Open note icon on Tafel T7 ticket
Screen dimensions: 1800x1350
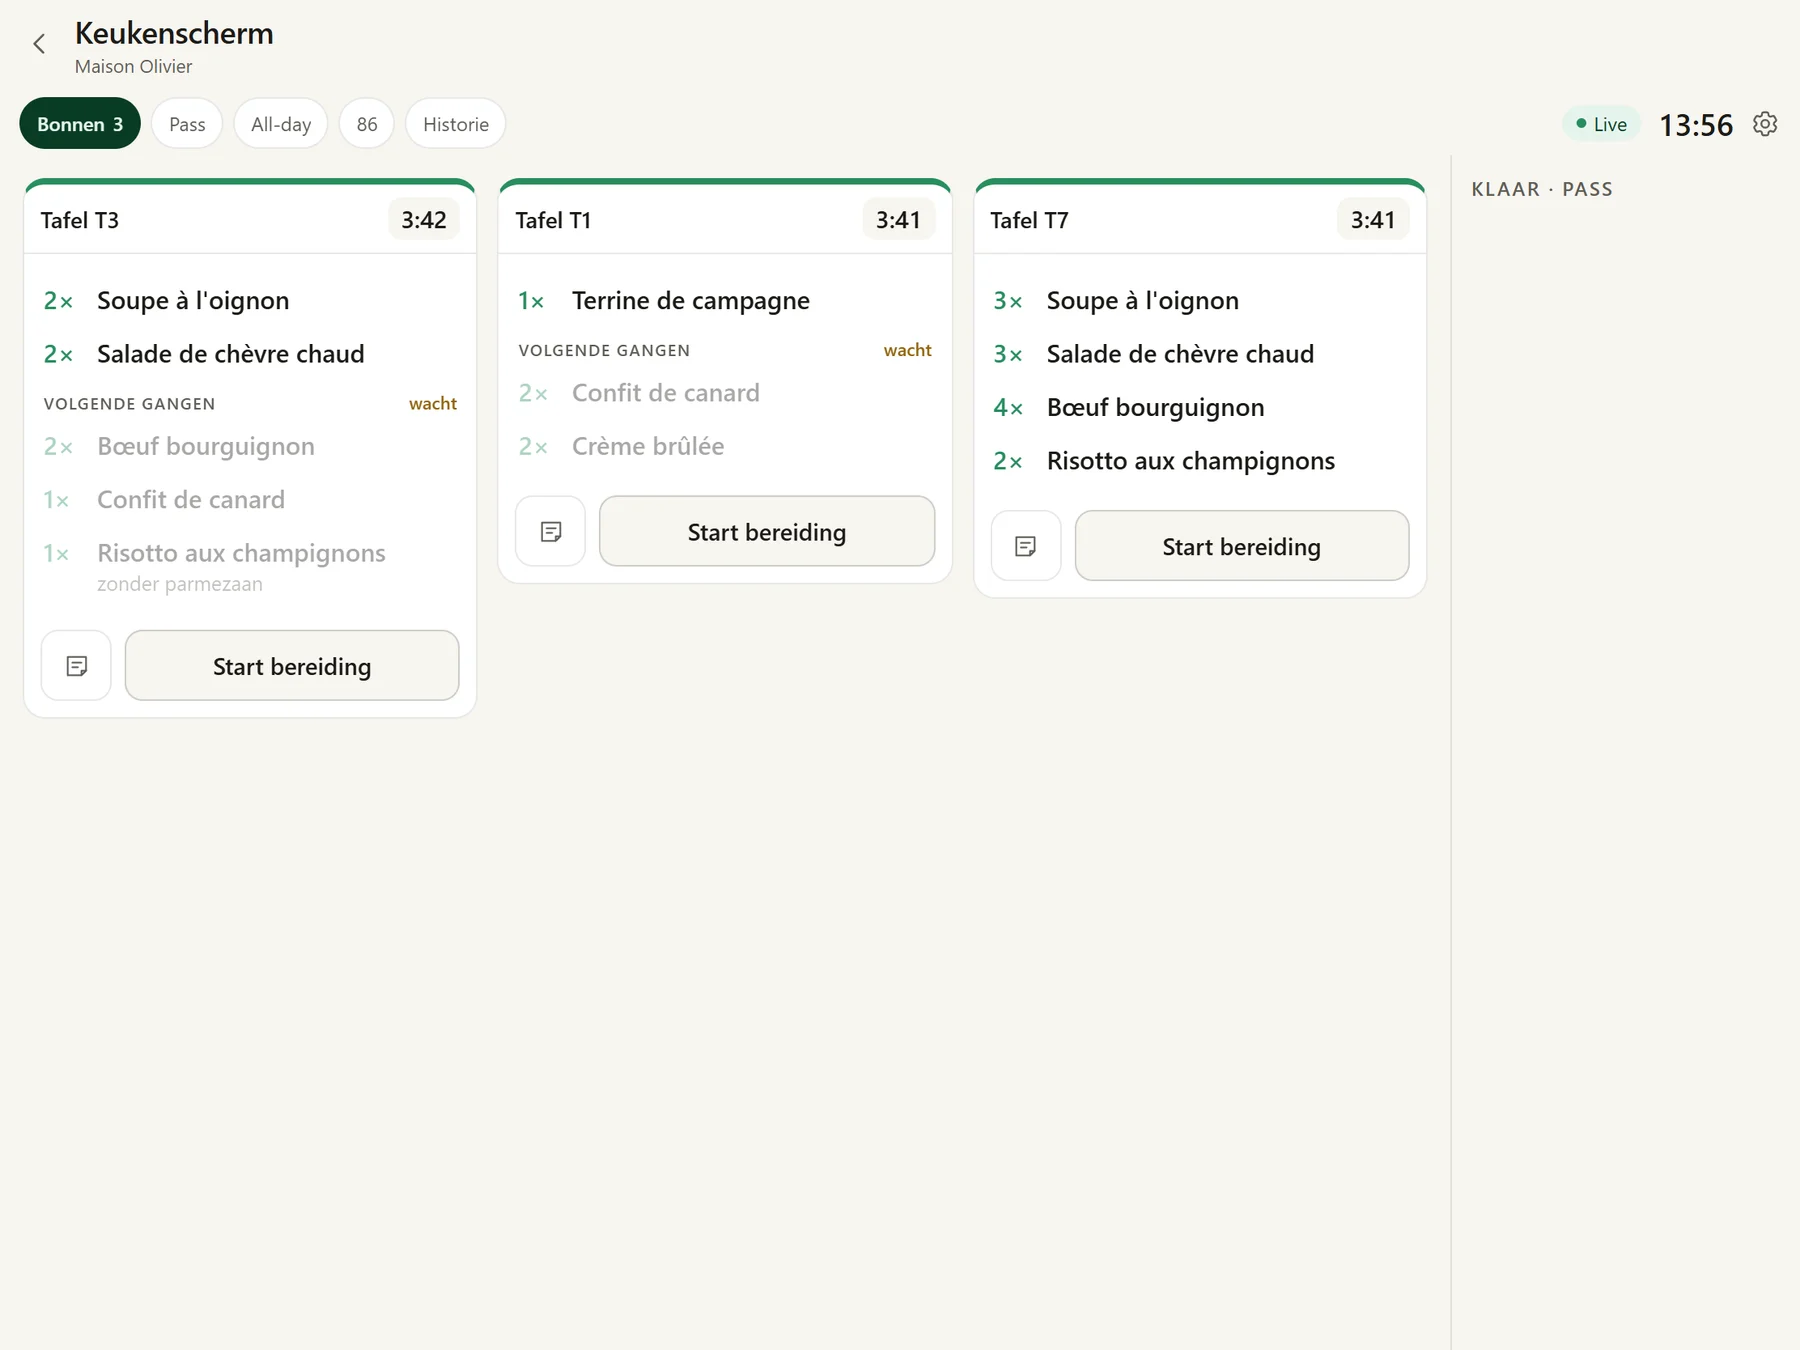[1025, 546]
